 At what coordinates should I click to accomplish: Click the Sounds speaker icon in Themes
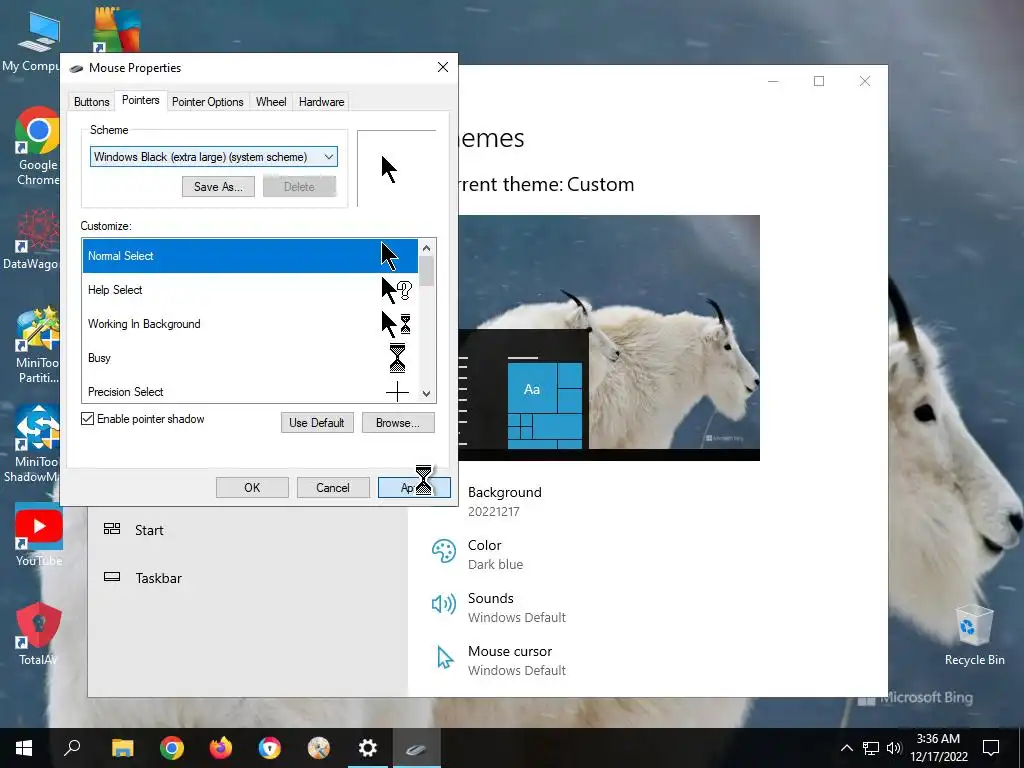point(444,604)
